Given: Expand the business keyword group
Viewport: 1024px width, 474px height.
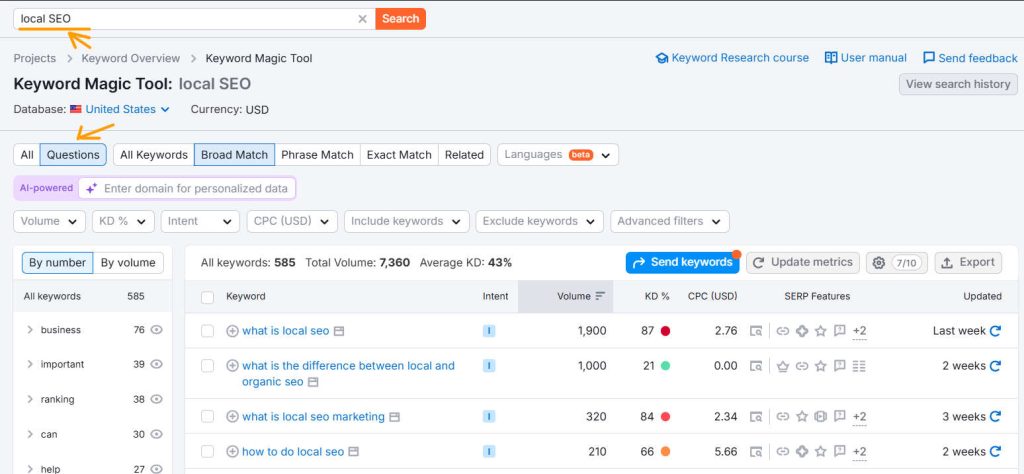Looking at the screenshot, I should pos(30,330).
